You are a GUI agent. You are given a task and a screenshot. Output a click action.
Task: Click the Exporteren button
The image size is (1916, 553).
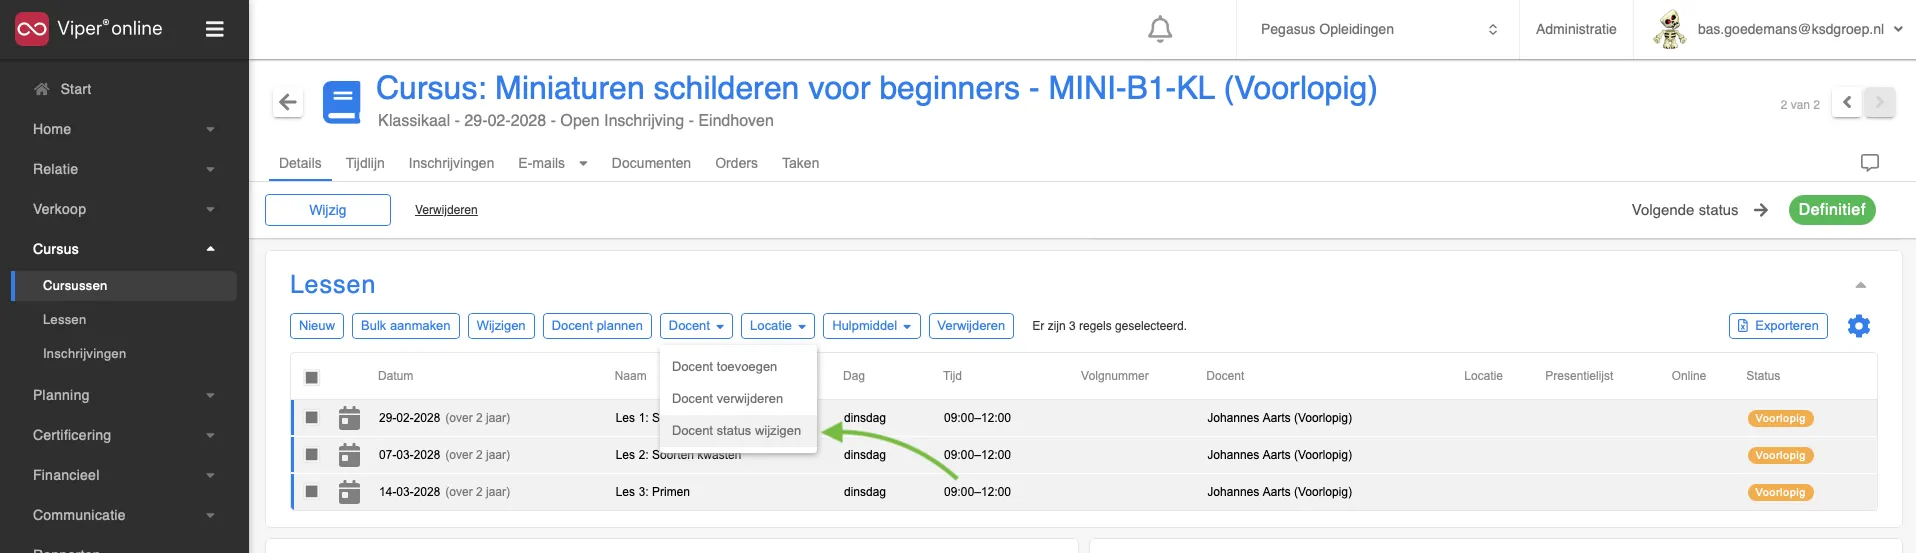point(1778,326)
